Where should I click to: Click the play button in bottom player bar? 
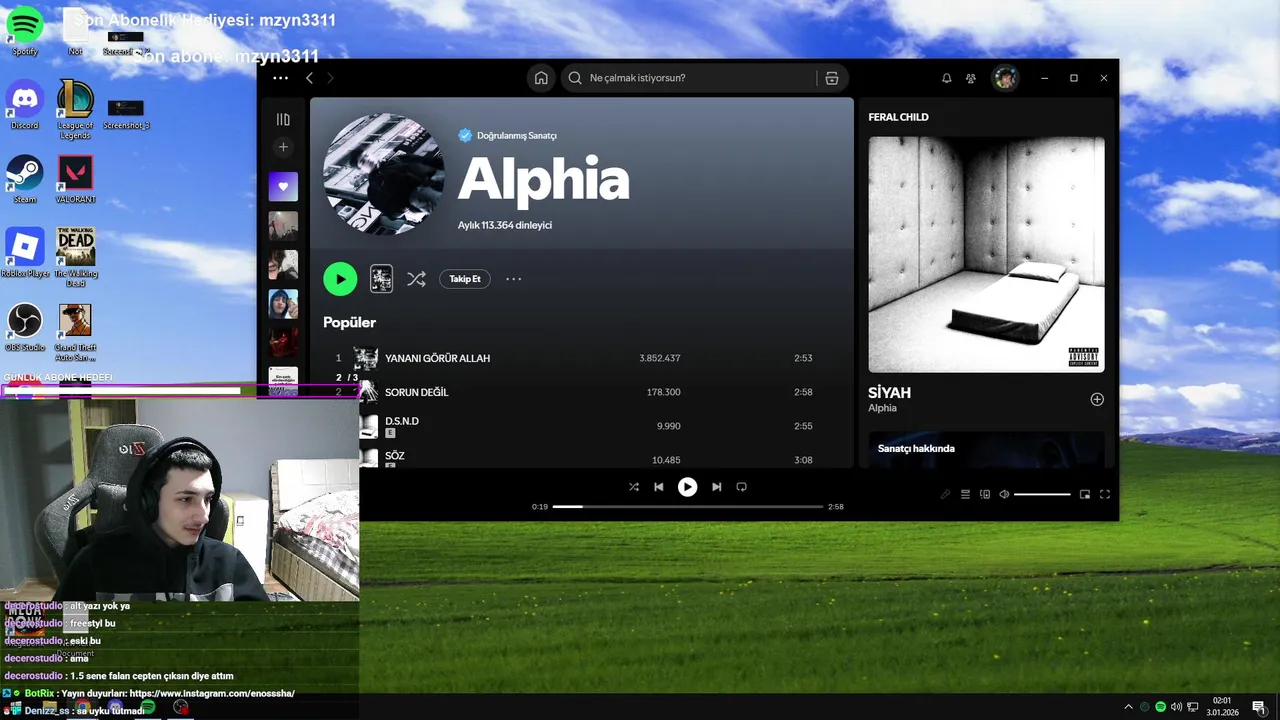687,487
